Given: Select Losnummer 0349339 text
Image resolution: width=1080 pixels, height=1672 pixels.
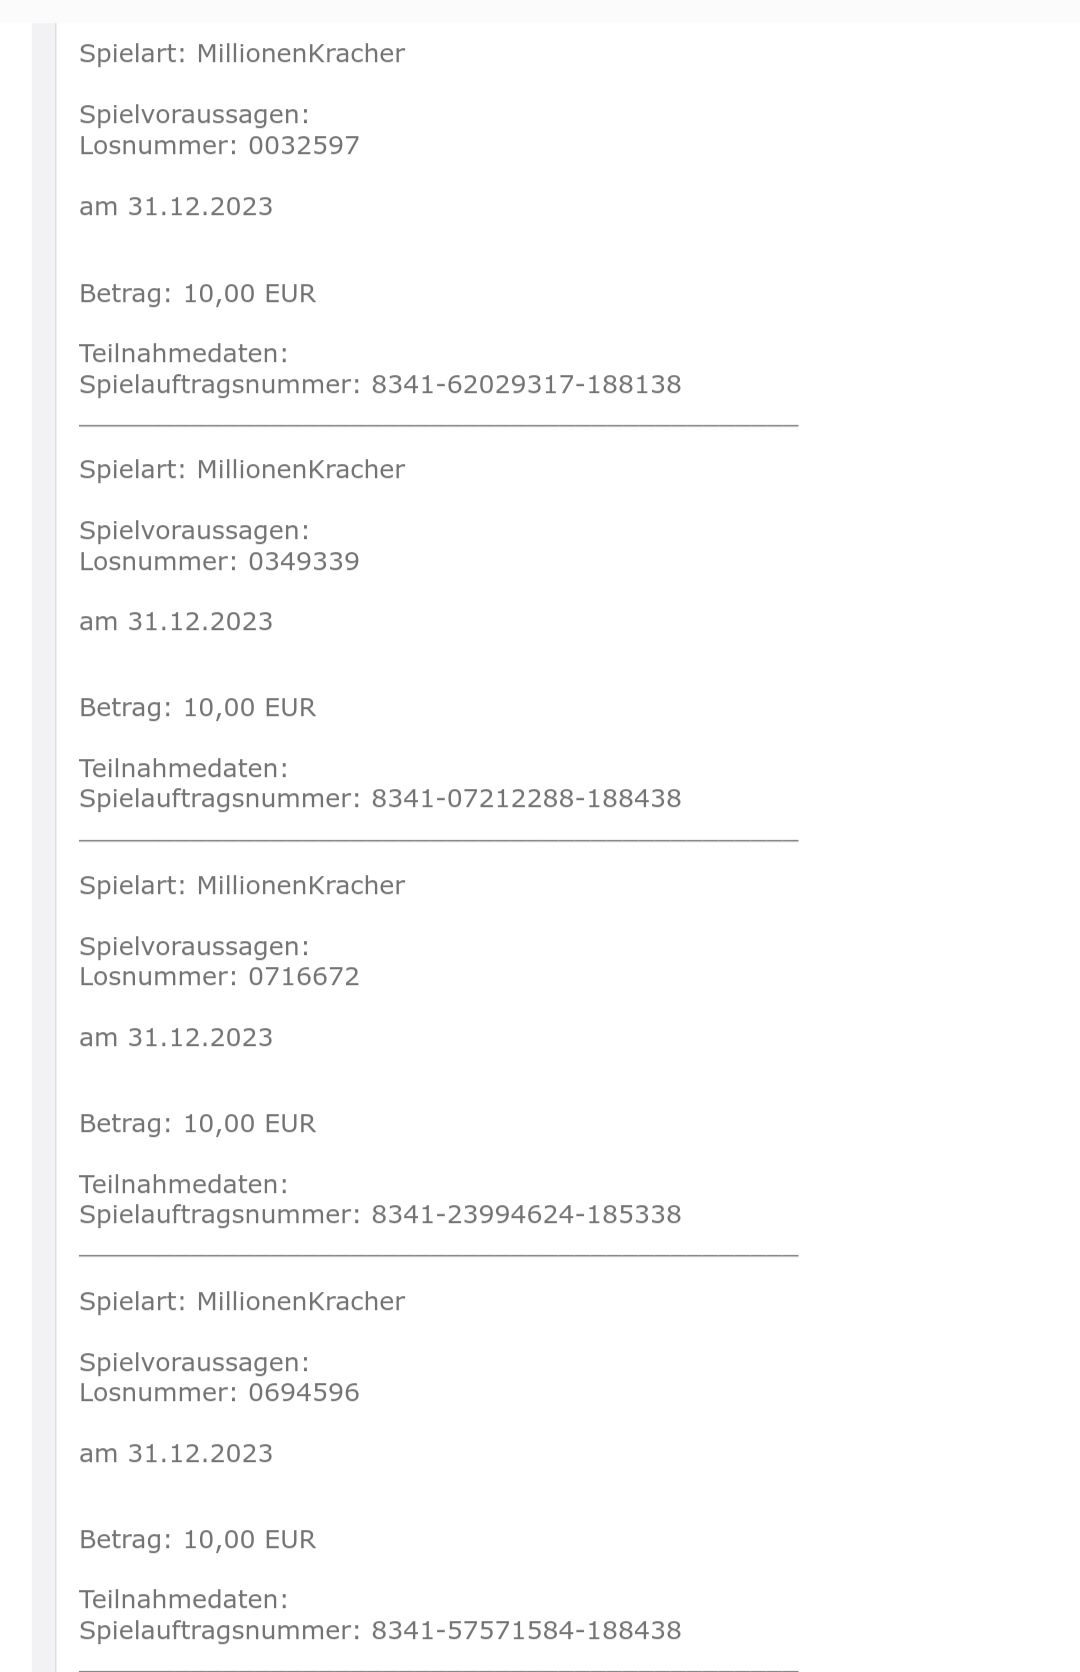Looking at the screenshot, I should (219, 561).
